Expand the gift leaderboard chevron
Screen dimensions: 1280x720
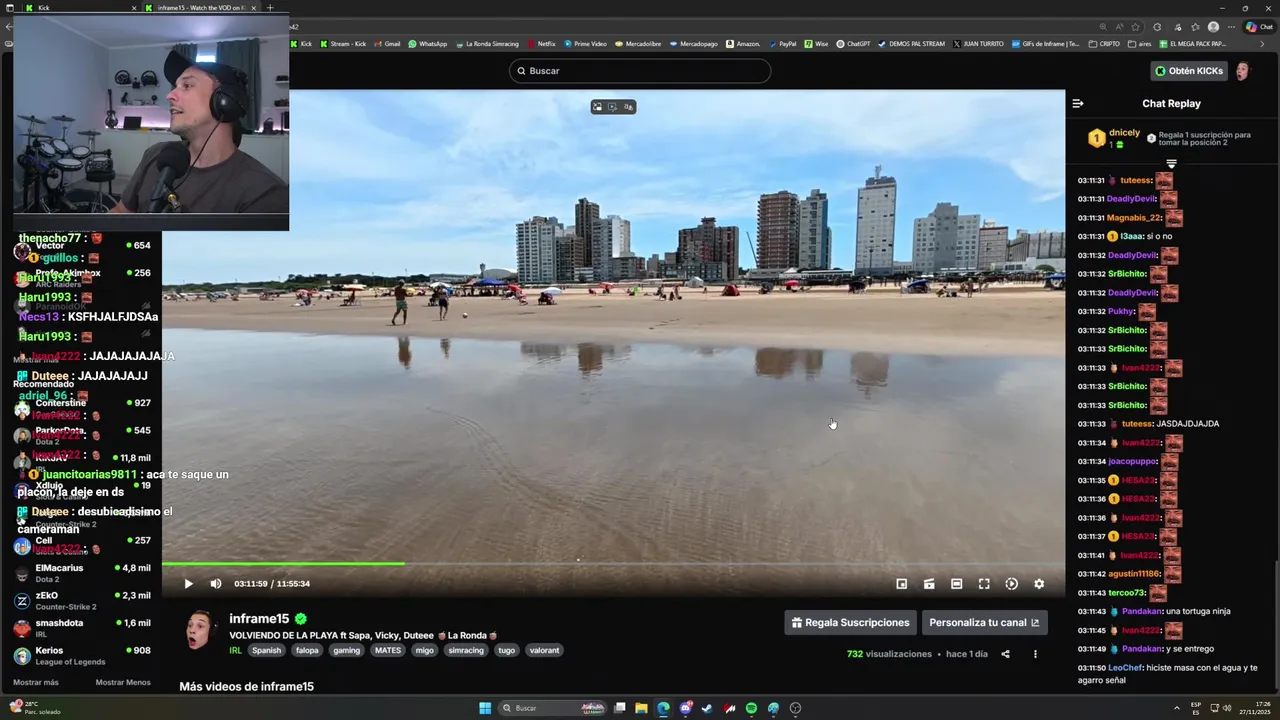(1171, 164)
